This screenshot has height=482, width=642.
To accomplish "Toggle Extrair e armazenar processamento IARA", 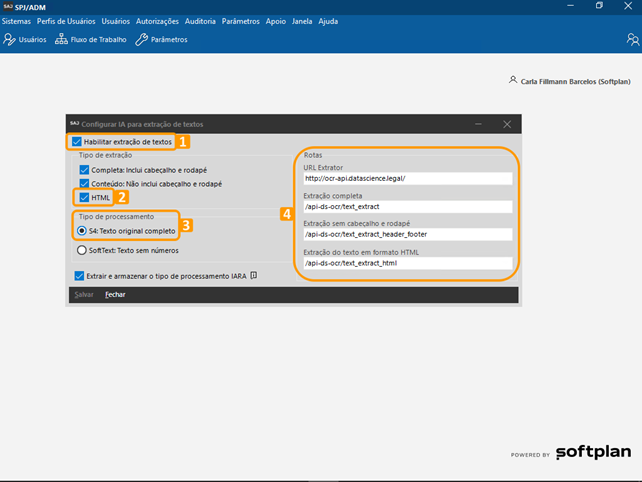I will click(x=79, y=276).
